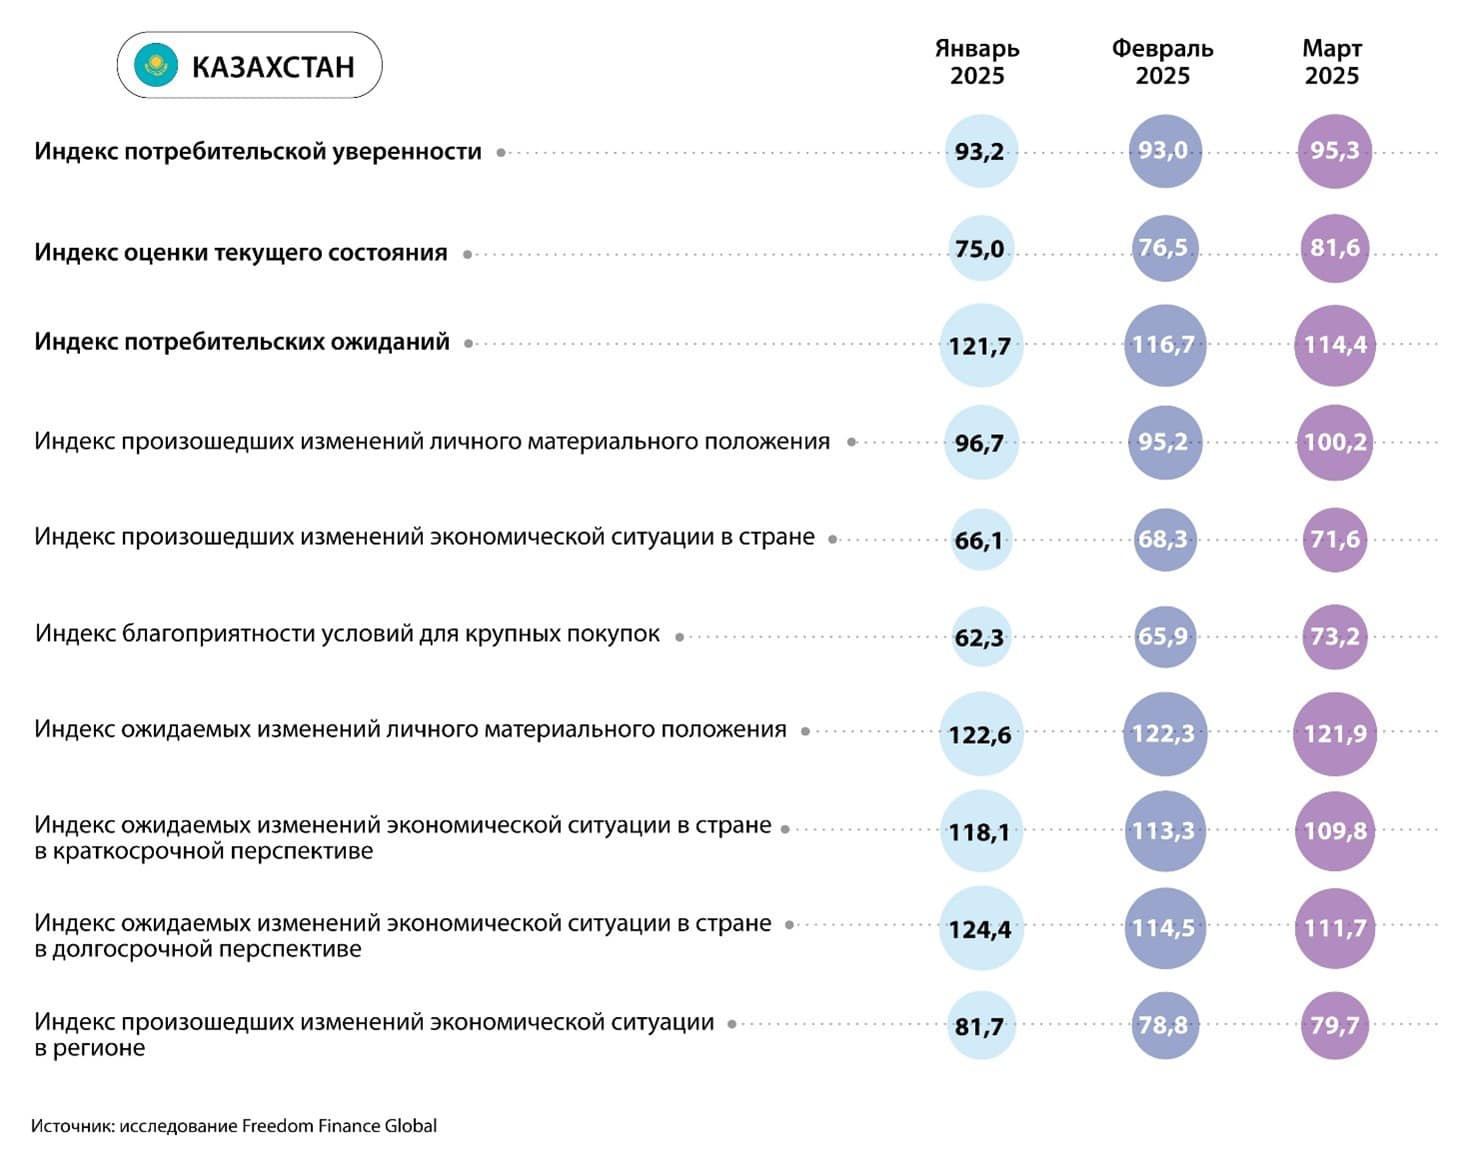The image size is (1472, 1169).
Task: Click the Индекс оценки текущего состояния label
Action: click(241, 253)
